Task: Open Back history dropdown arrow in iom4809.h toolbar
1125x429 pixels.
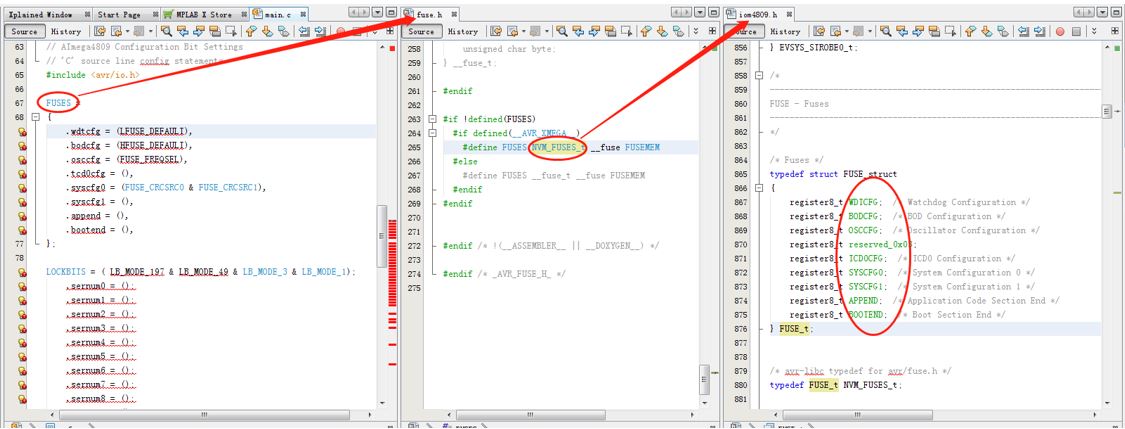Action: coord(847,32)
